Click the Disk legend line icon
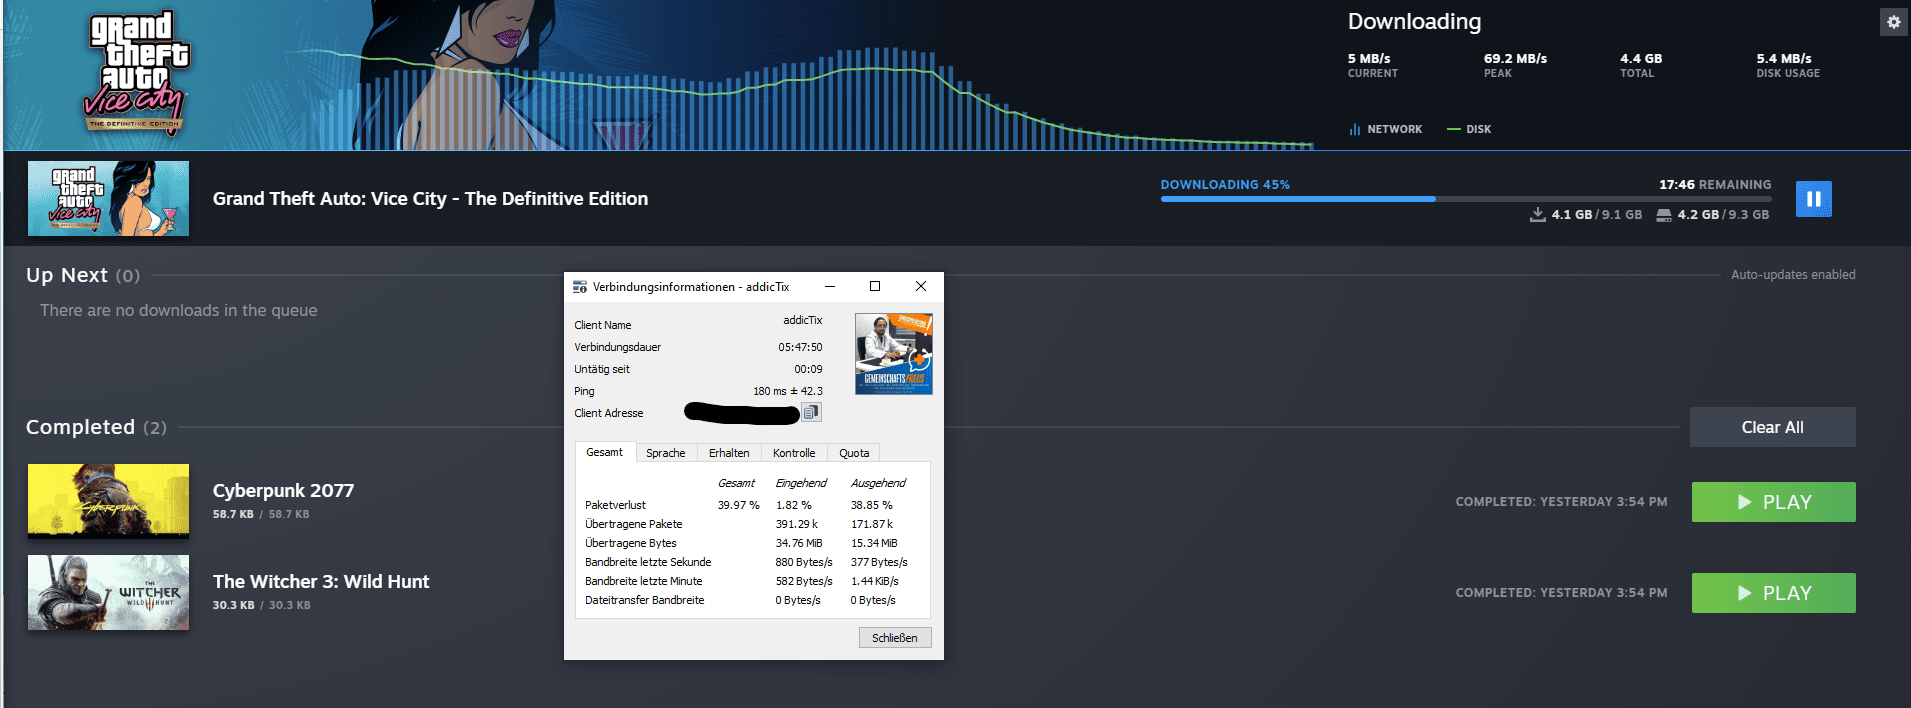Image resolution: width=1911 pixels, height=708 pixels. tap(1454, 129)
